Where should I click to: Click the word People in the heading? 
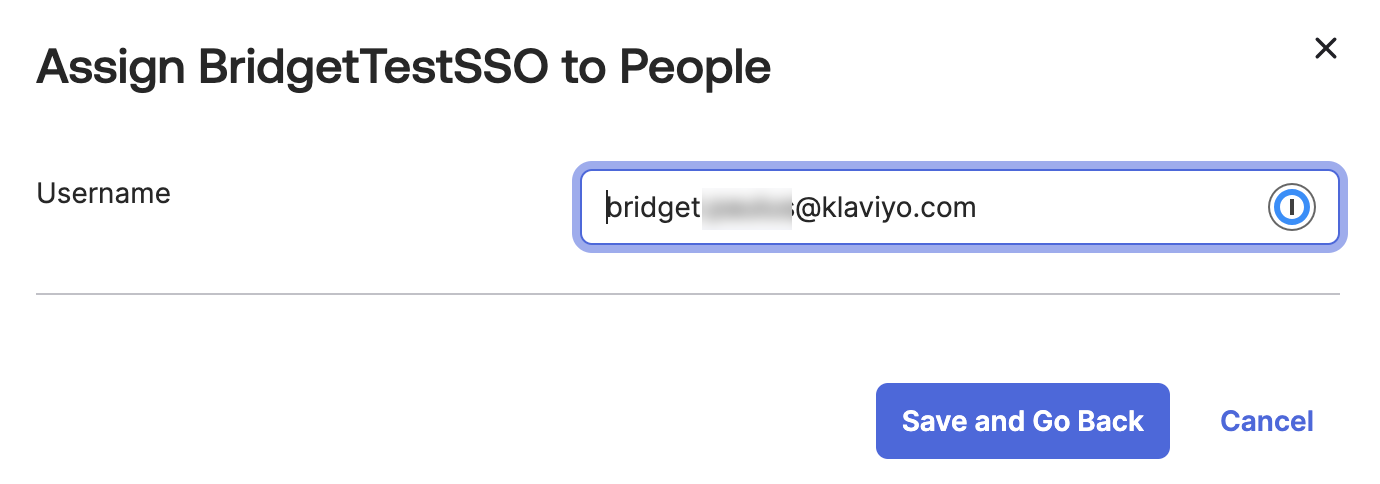694,68
